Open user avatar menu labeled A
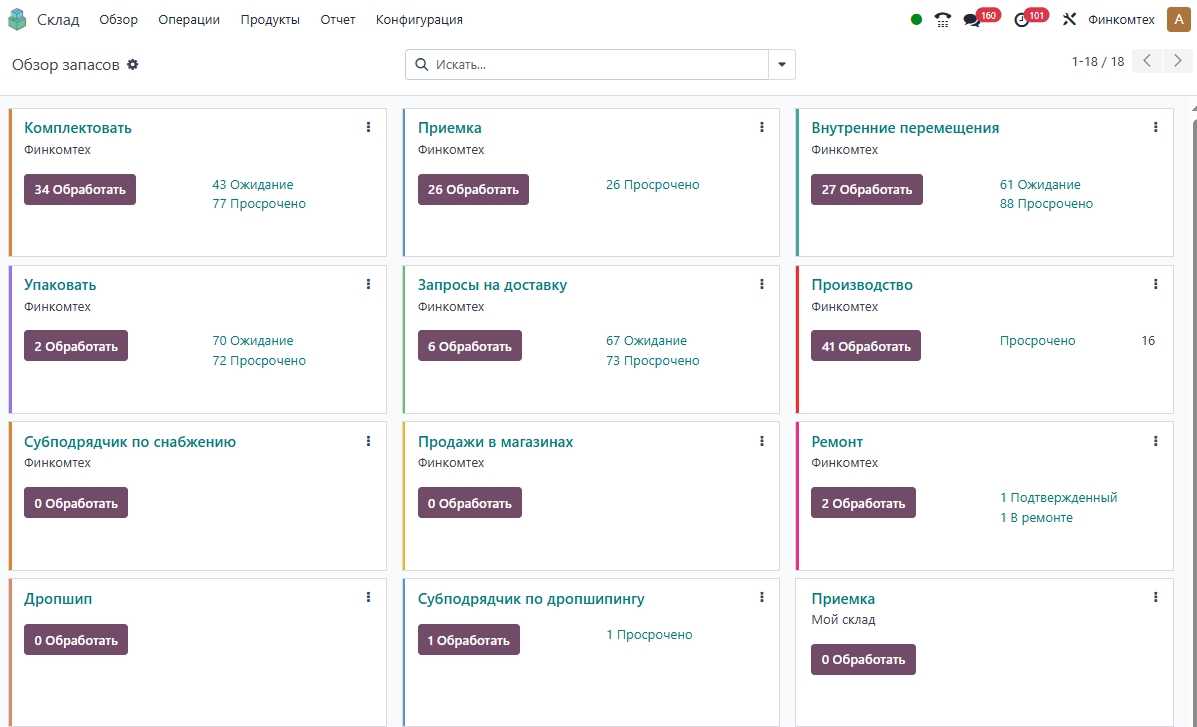This screenshot has height=727, width=1197. coord(1177,20)
